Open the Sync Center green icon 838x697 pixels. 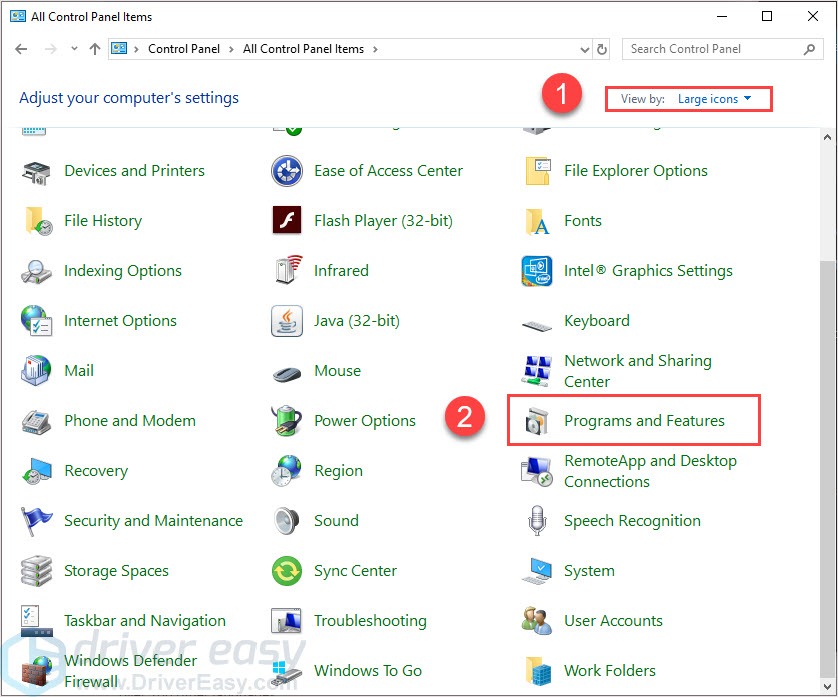[x=287, y=571]
